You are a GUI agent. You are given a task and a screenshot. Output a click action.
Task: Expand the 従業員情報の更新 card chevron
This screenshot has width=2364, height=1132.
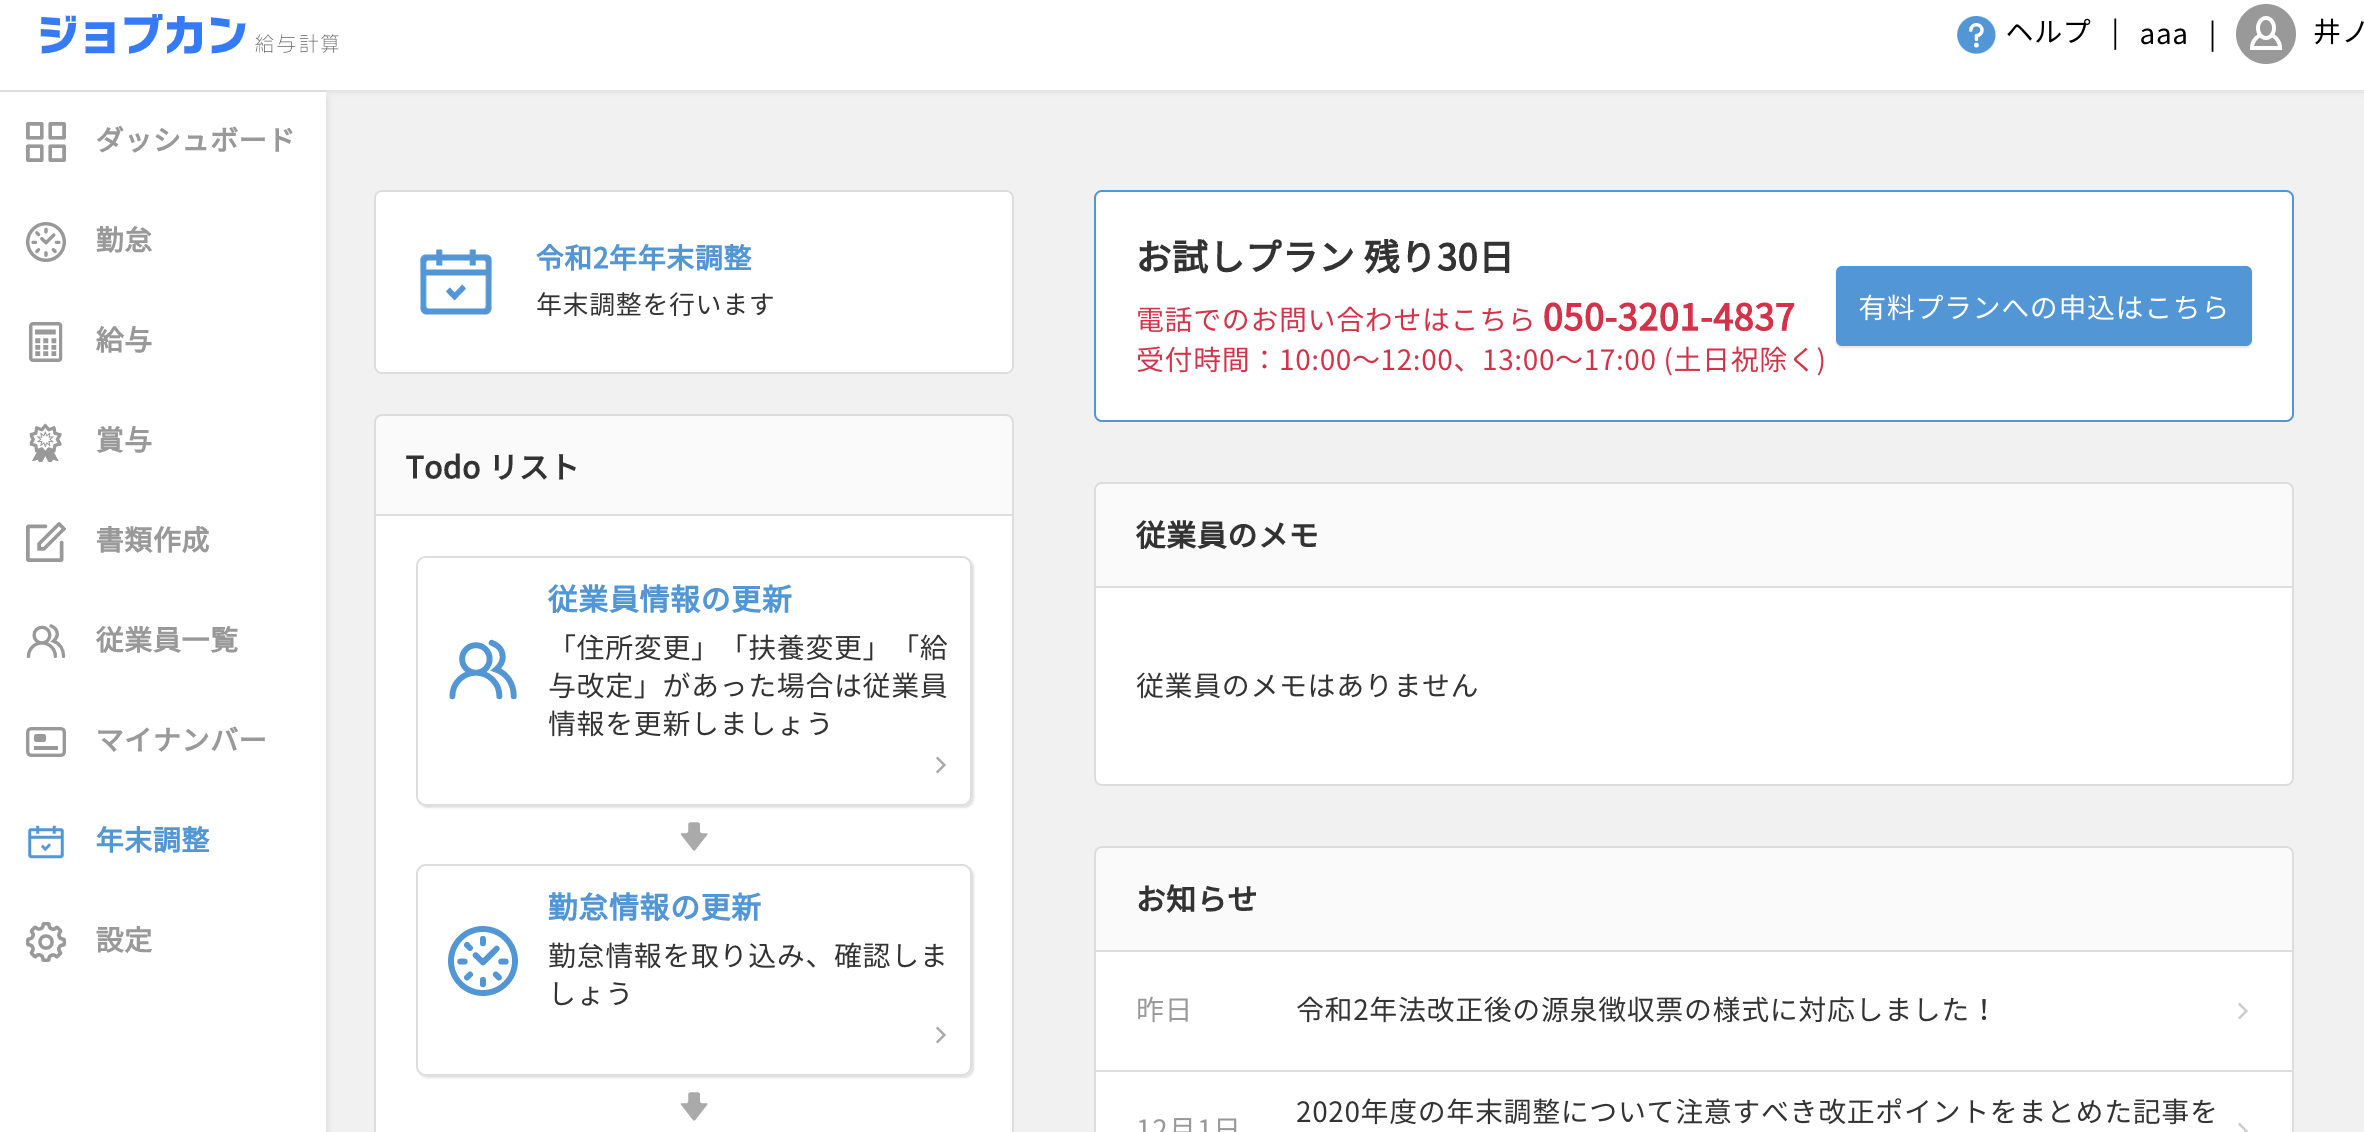(x=940, y=765)
